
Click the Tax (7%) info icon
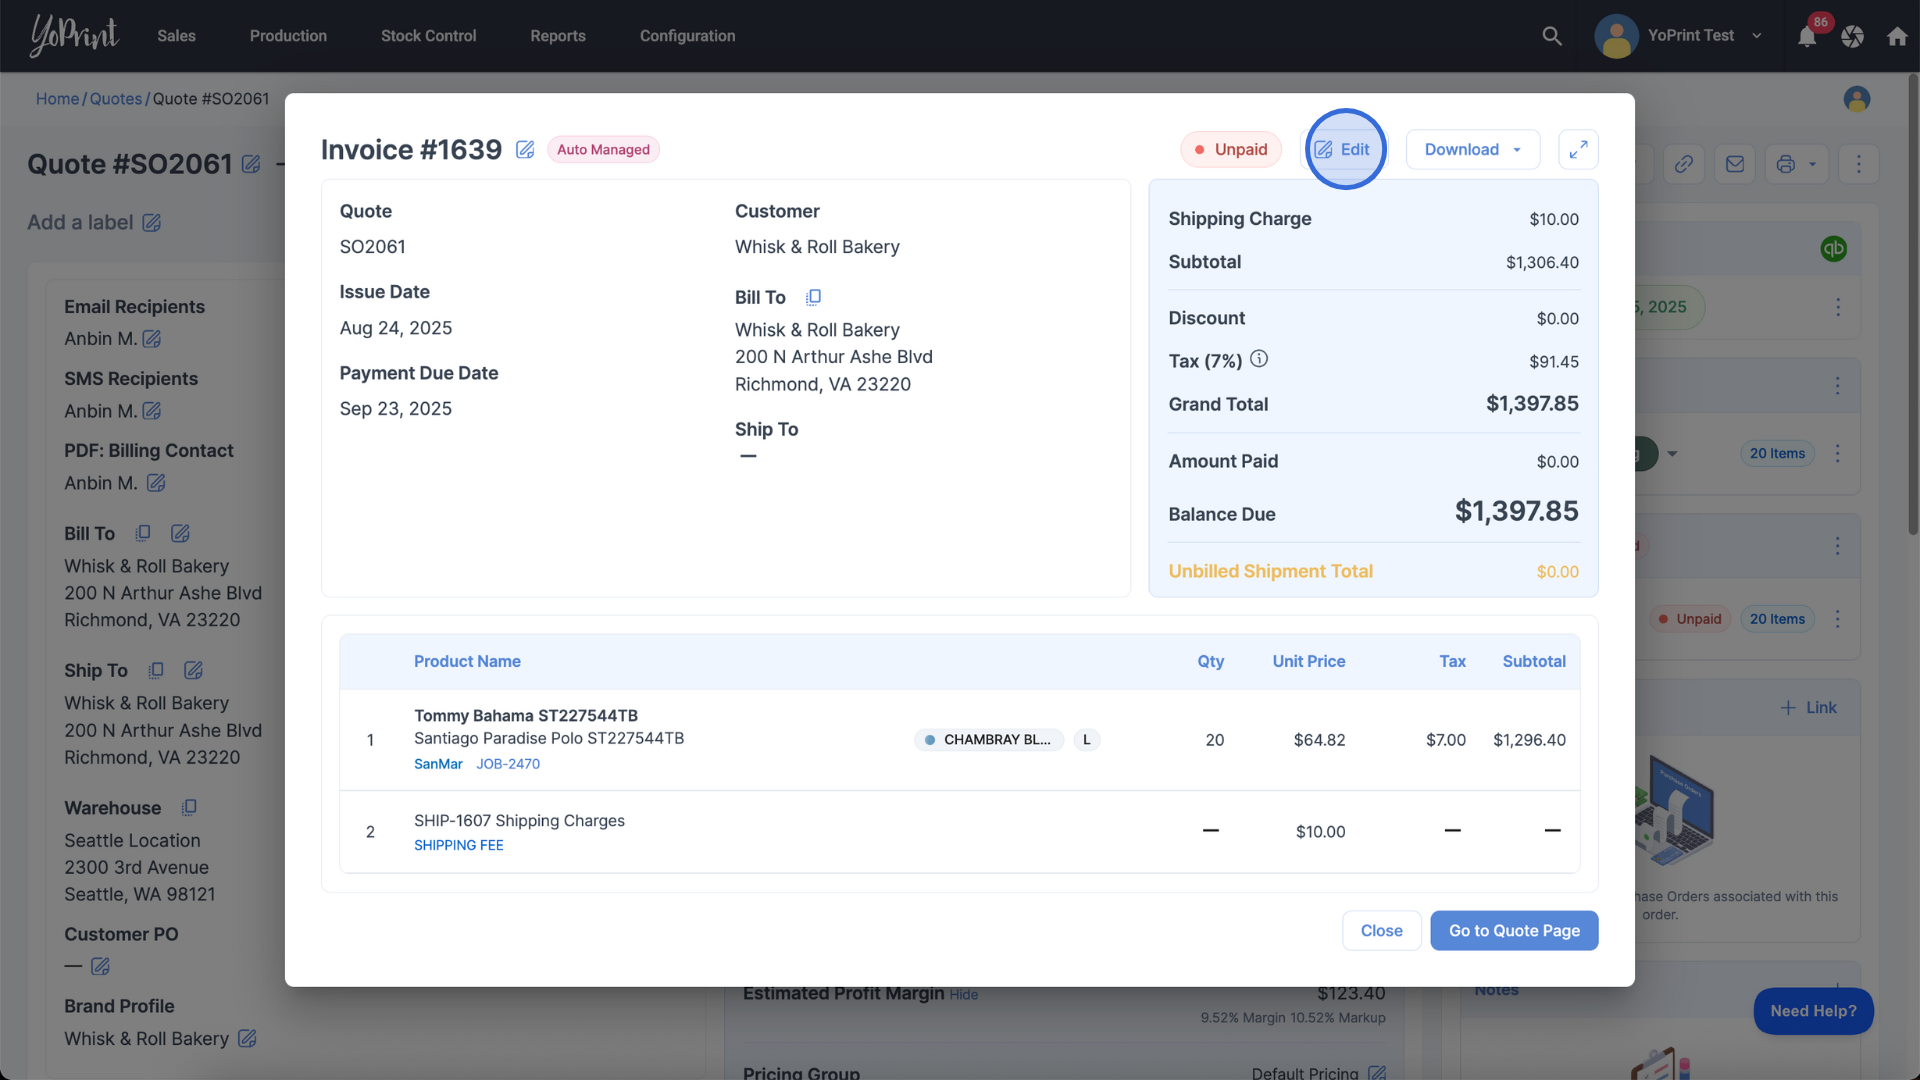(x=1259, y=359)
